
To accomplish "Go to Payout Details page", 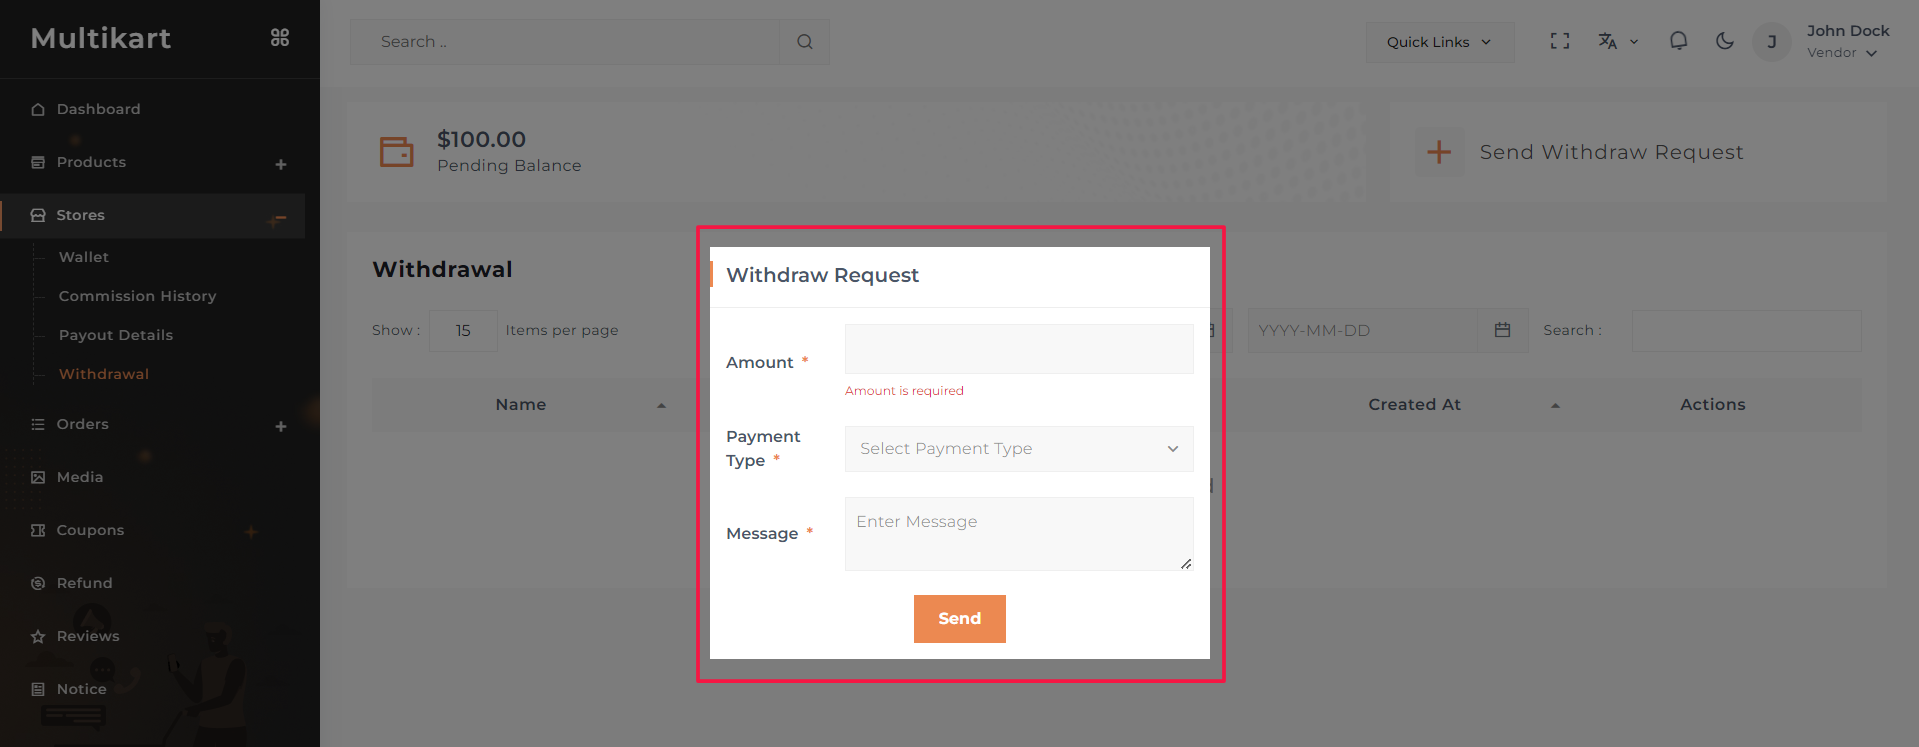I will [x=116, y=335].
